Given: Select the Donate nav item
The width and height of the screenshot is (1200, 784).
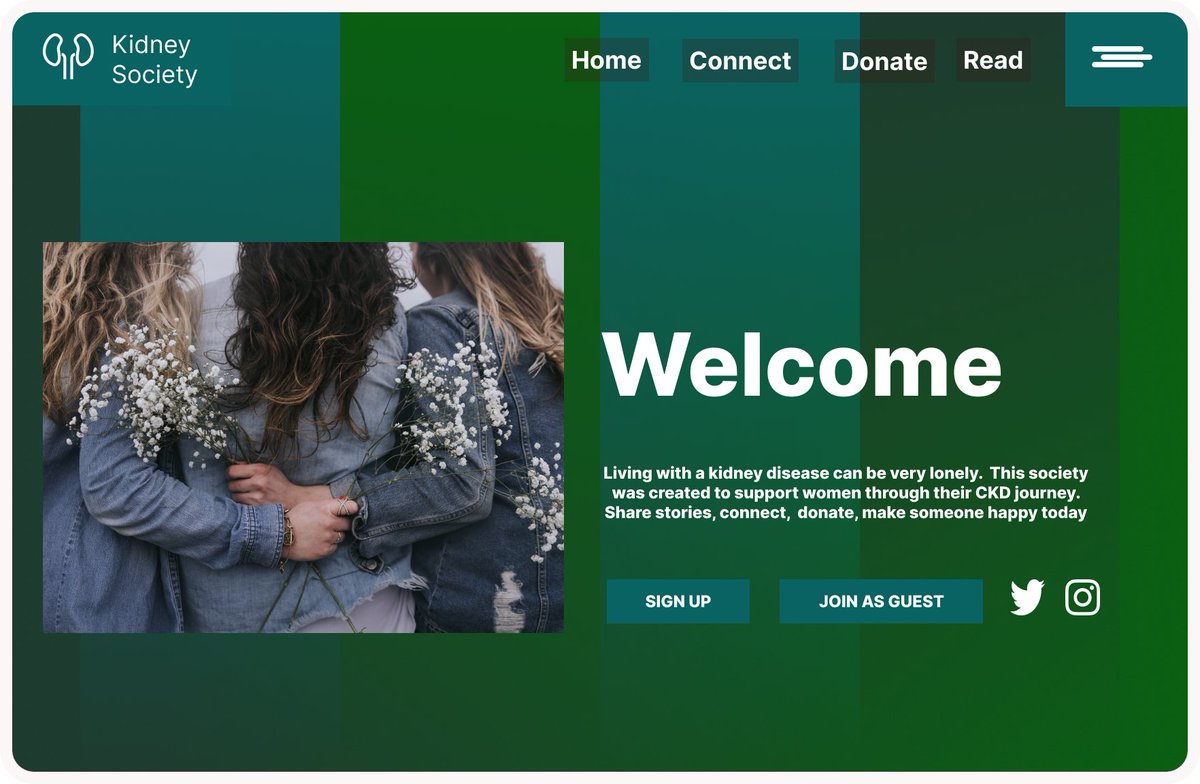Looking at the screenshot, I should pos(884,61).
